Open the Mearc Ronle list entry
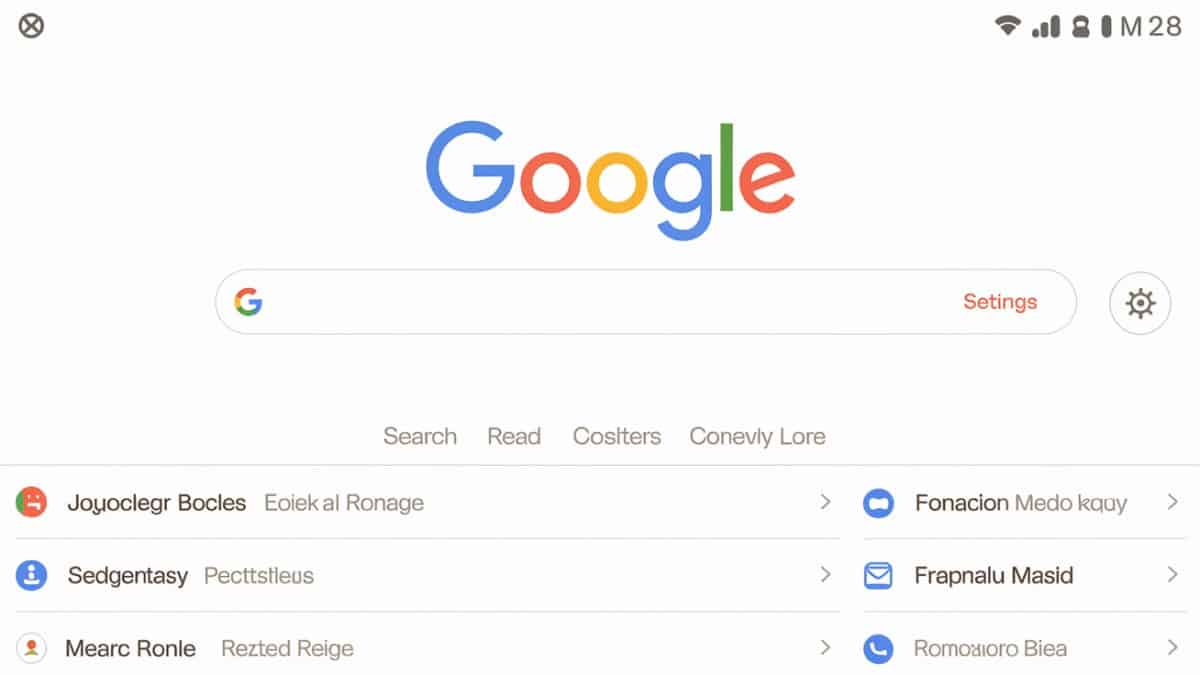Viewport: 1200px width, 675px height. (130, 649)
